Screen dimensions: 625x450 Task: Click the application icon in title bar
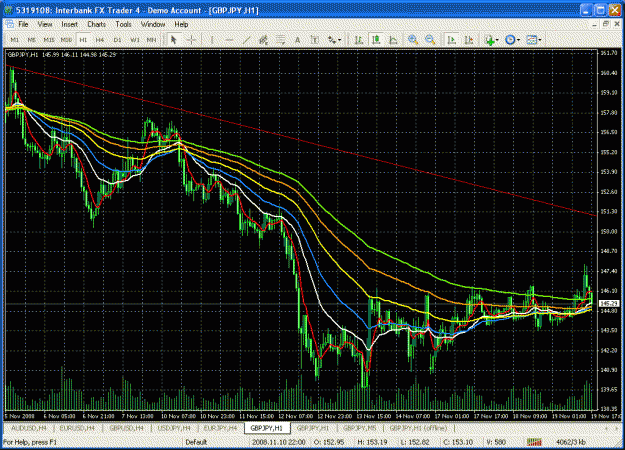(8, 10)
